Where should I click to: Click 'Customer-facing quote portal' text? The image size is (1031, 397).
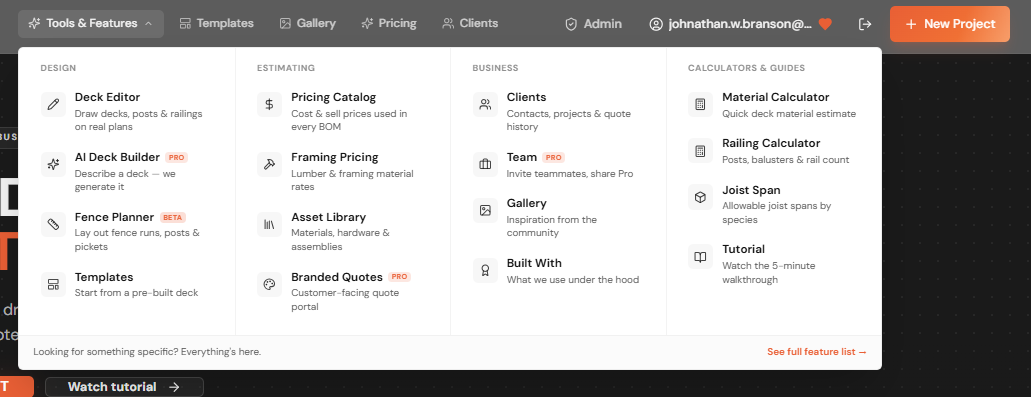pyautogui.click(x=345, y=300)
